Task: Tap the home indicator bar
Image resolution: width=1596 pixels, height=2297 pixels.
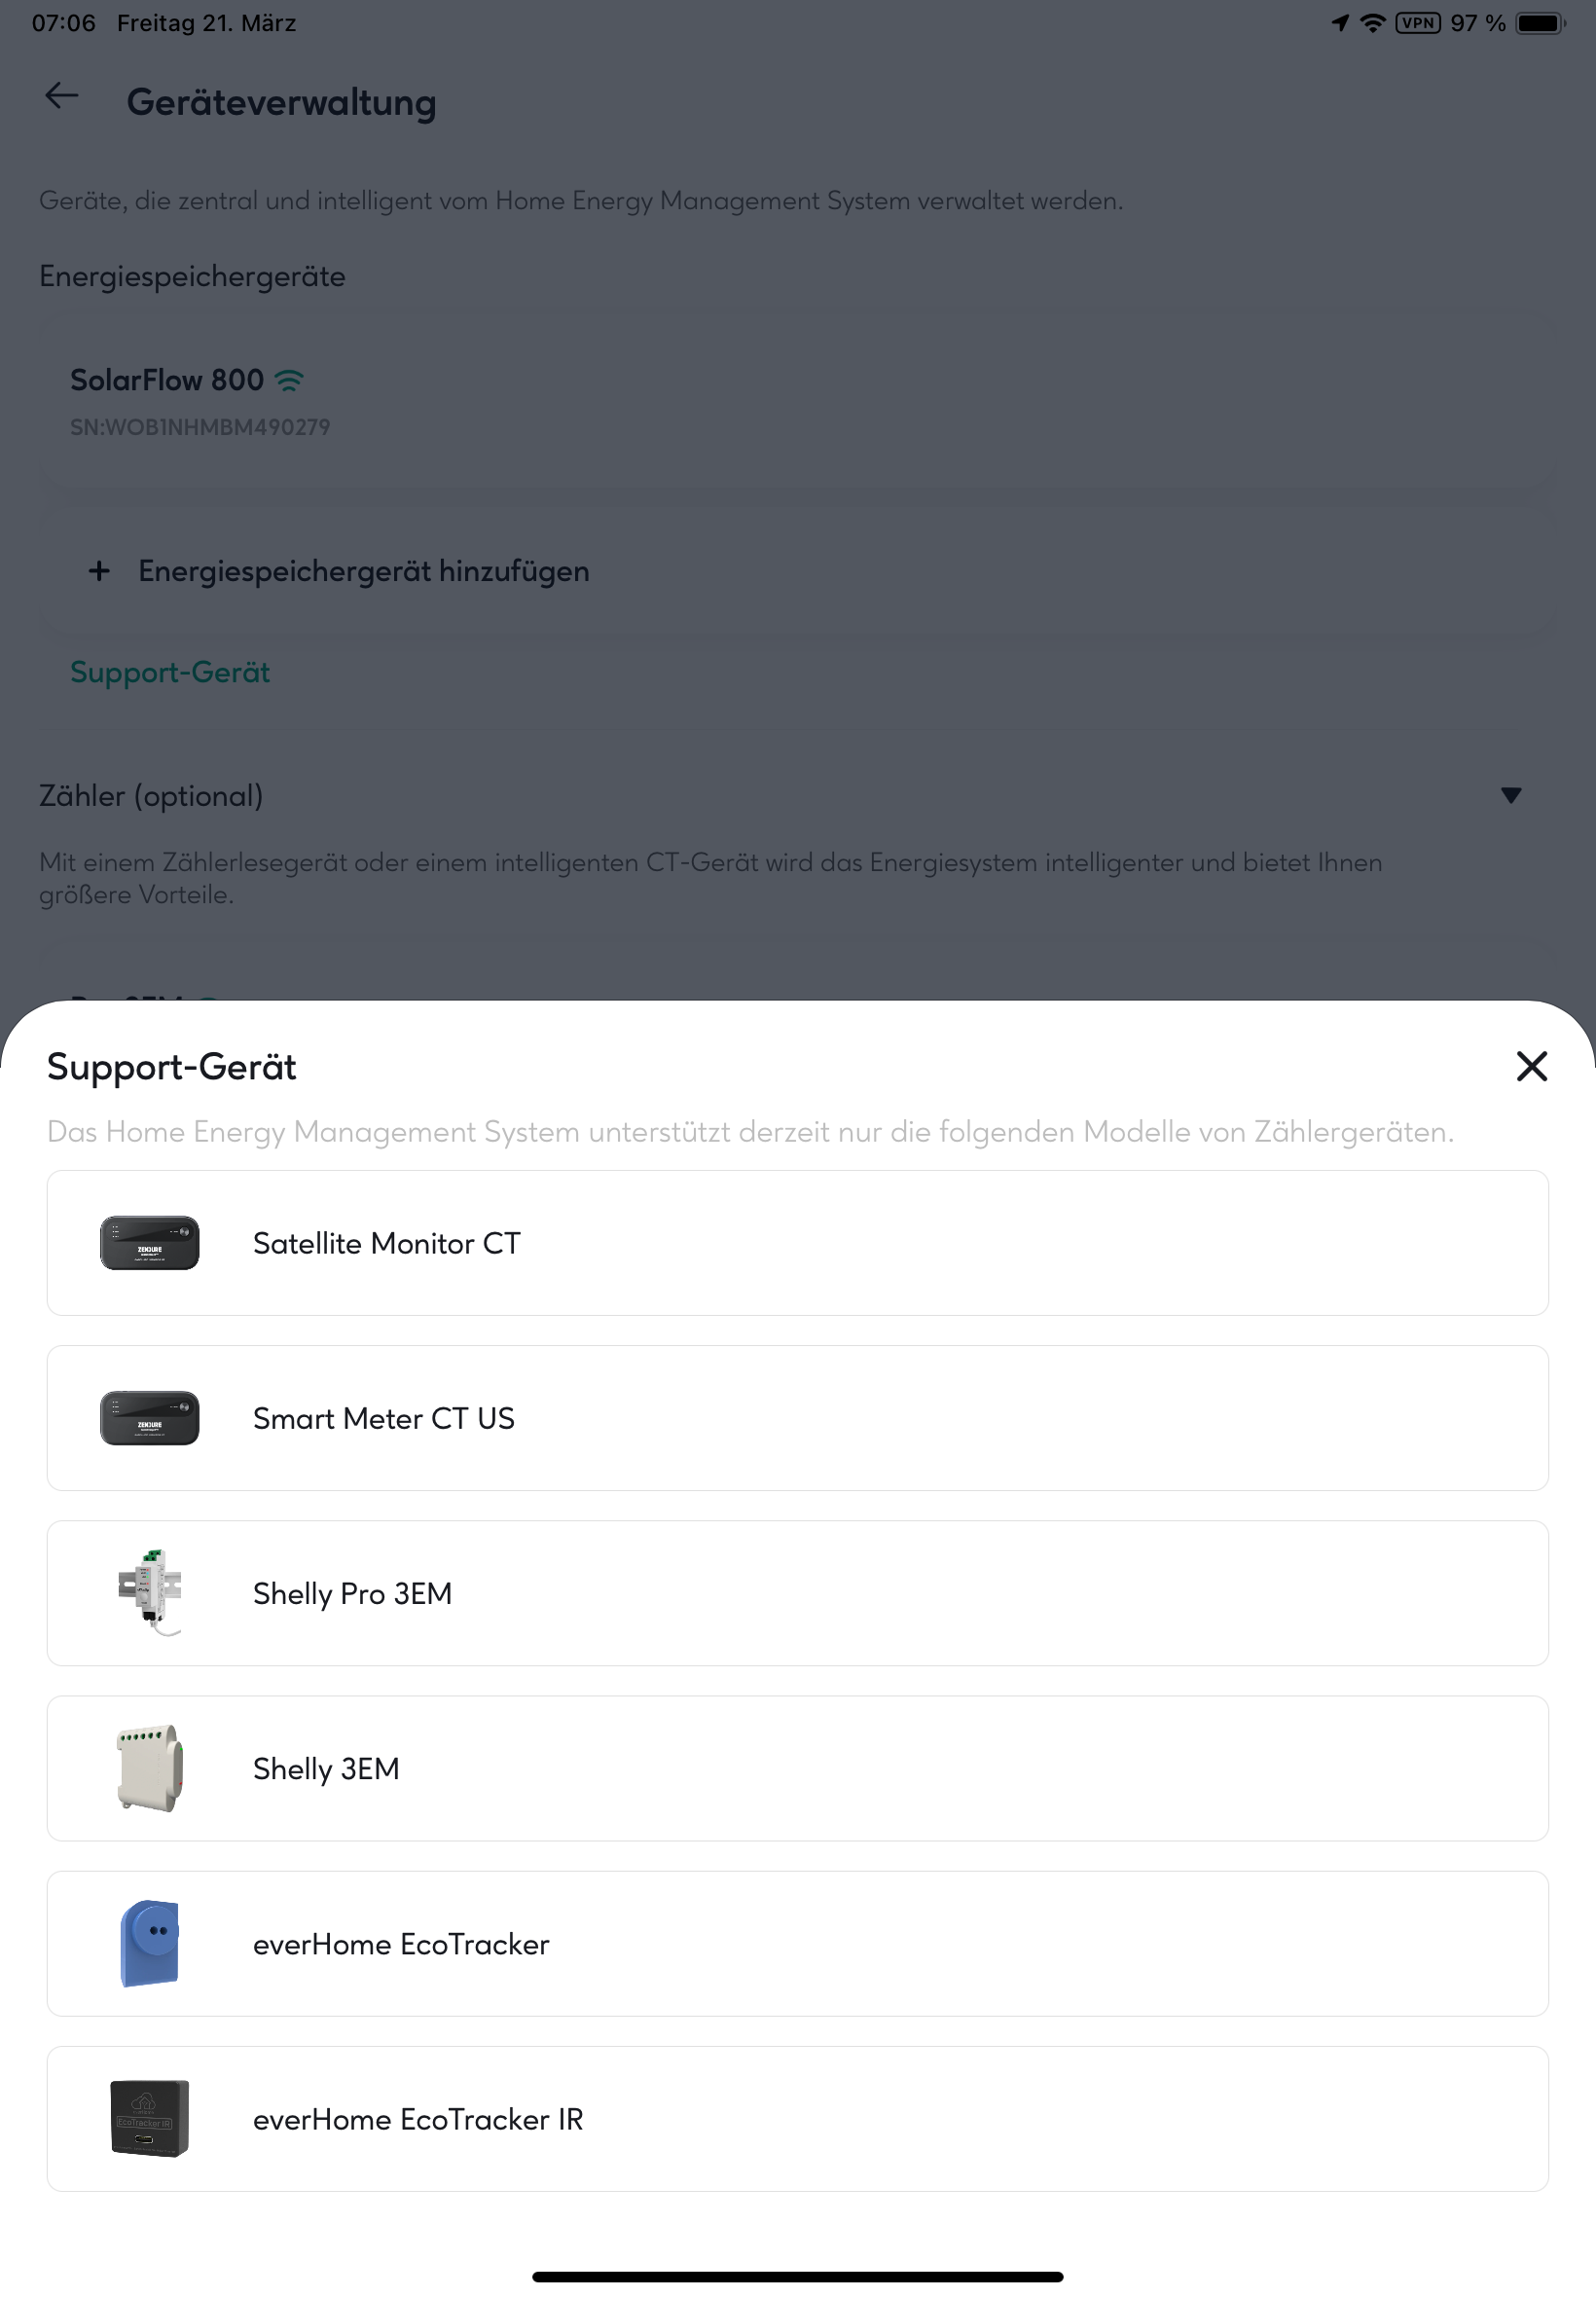Action: pyautogui.click(x=797, y=2276)
